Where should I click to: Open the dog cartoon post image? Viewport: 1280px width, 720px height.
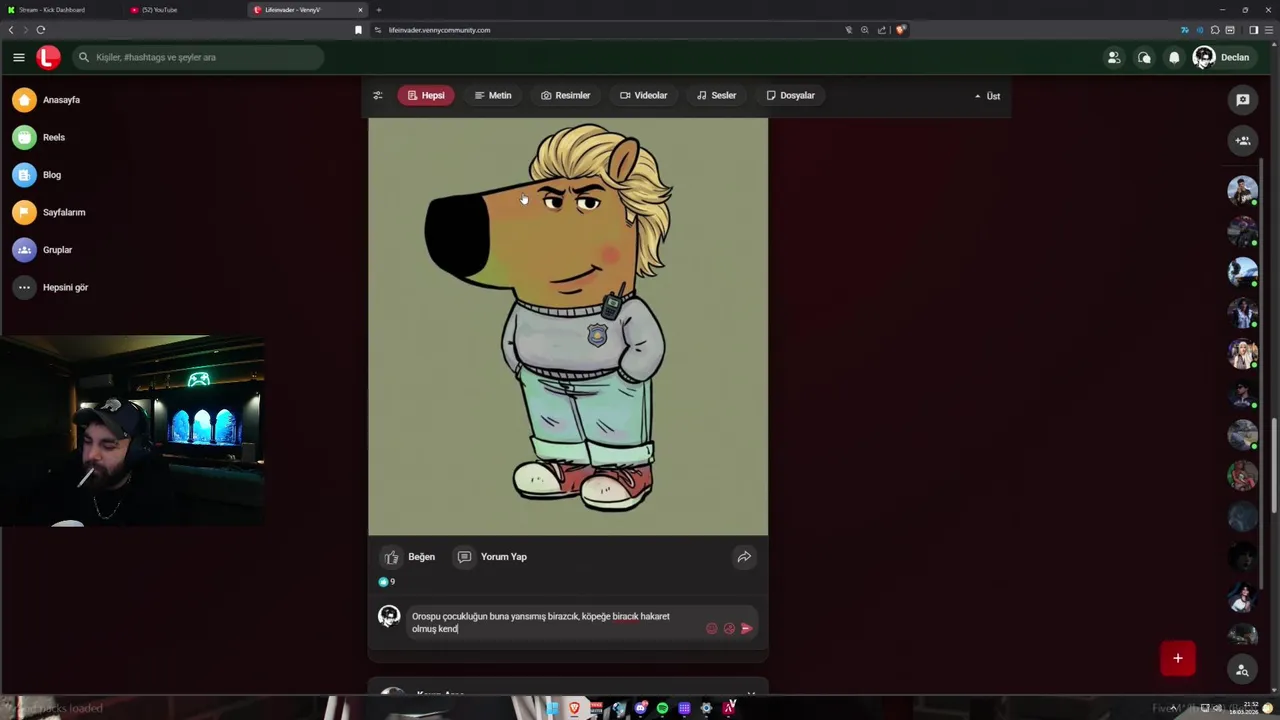coord(568,327)
